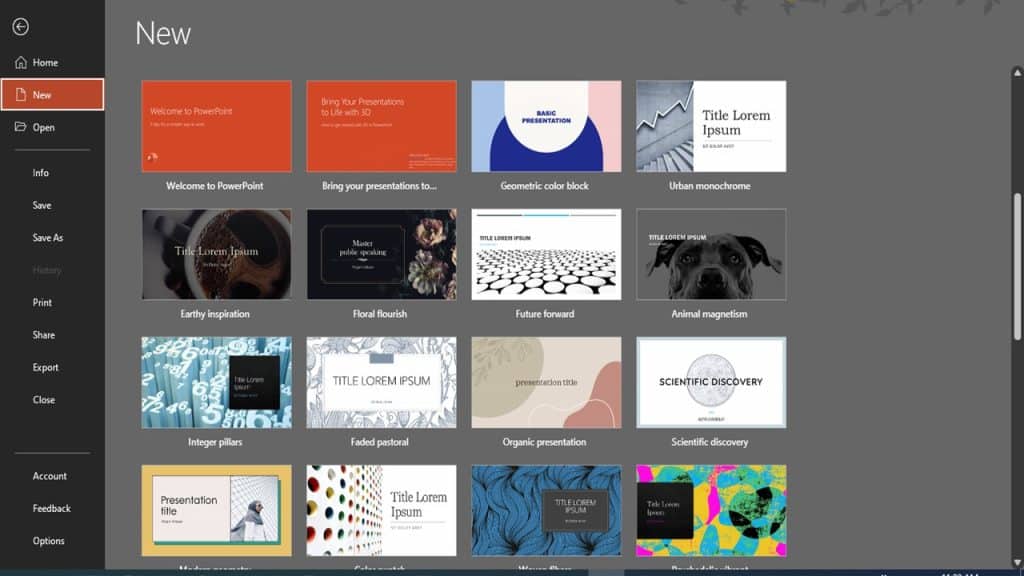Pick the Animal magnetism template
This screenshot has width=1024, height=576.
pyautogui.click(x=711, y=255)
